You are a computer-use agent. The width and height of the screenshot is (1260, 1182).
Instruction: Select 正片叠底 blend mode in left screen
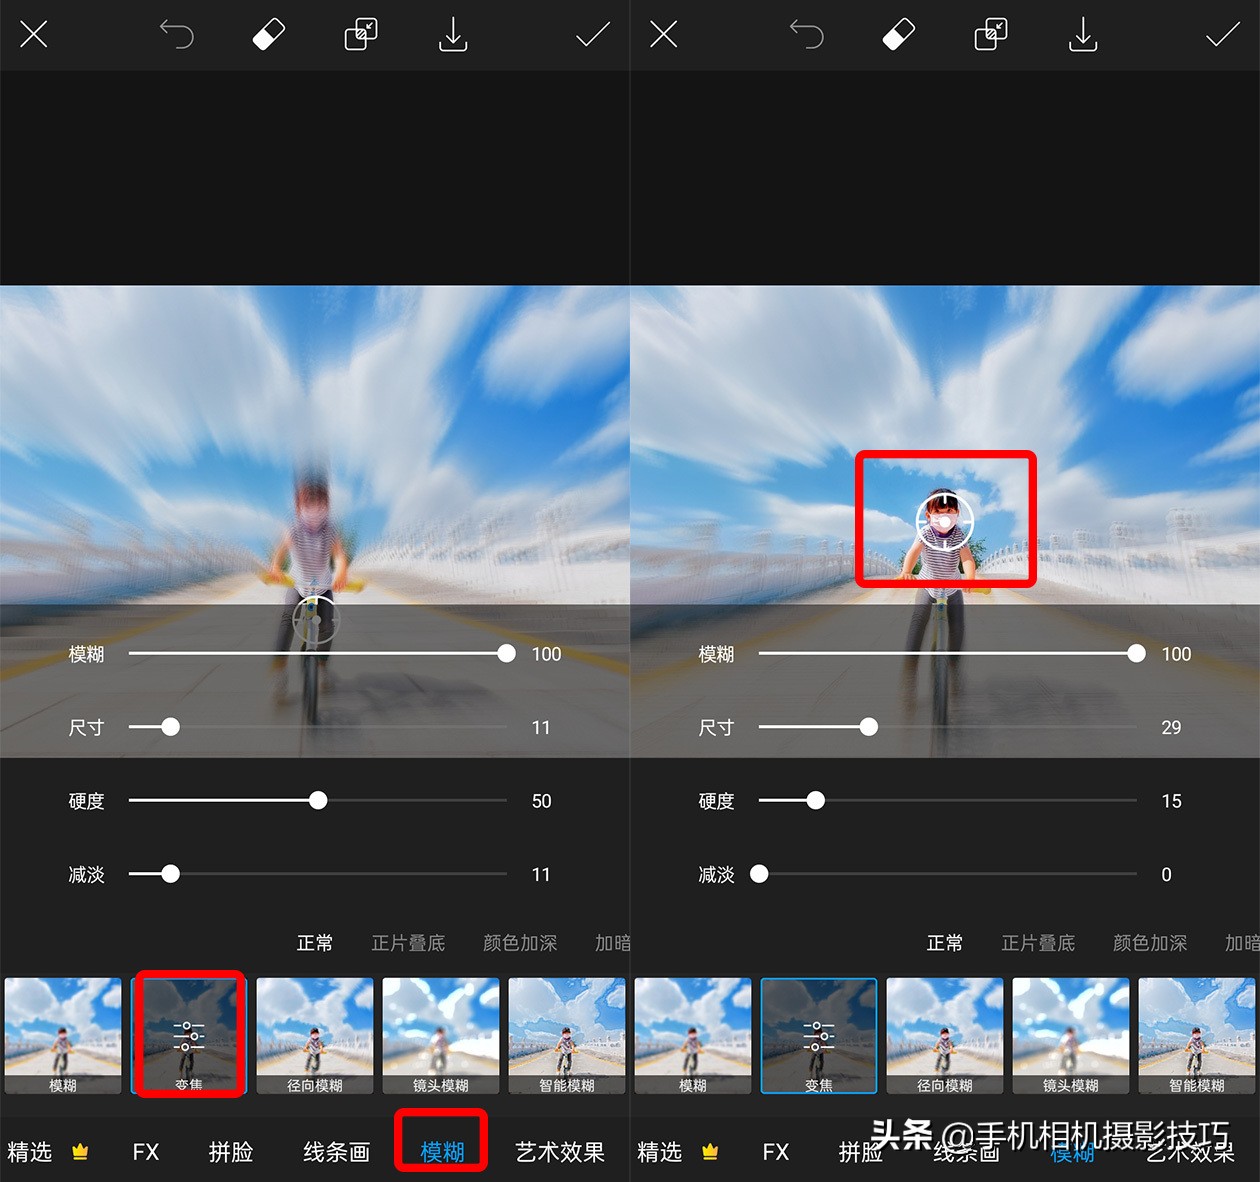coord(408,943)
